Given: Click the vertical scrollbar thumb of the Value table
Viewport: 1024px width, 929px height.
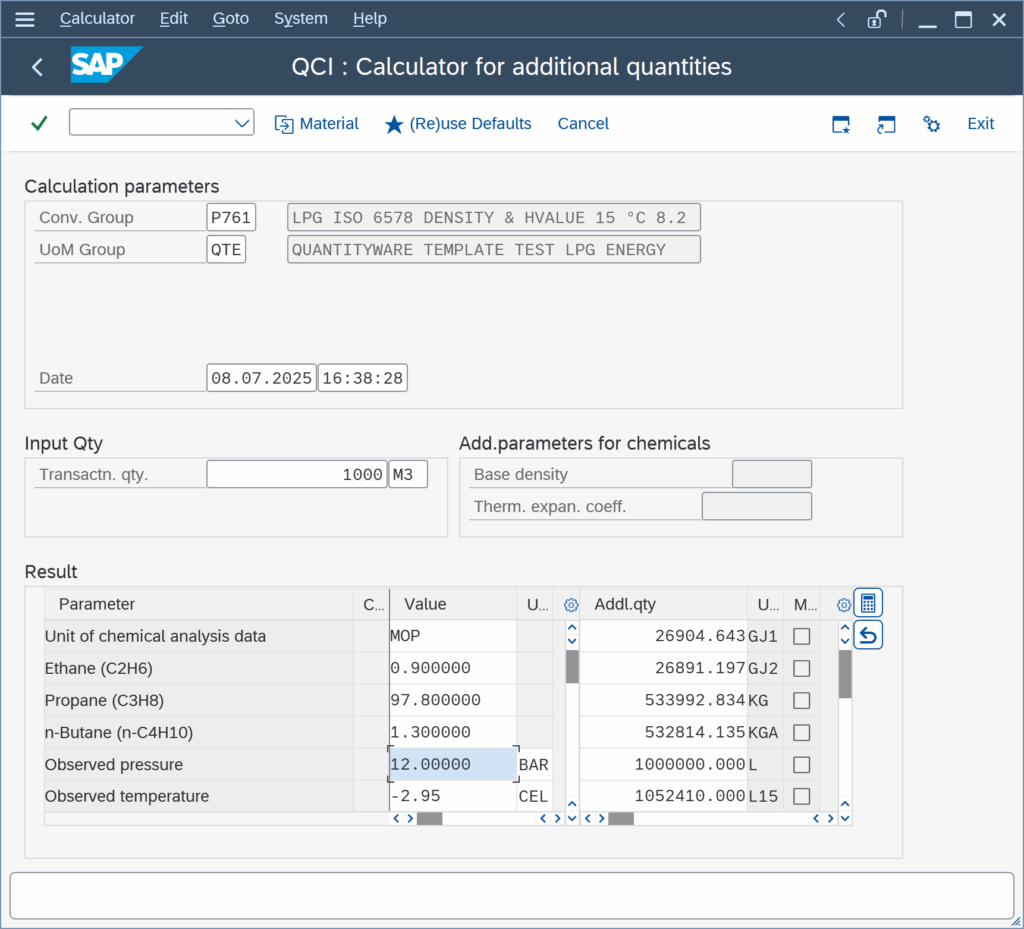Looking at the screenshot, I should pyautogui.click(x=572, y=667).
